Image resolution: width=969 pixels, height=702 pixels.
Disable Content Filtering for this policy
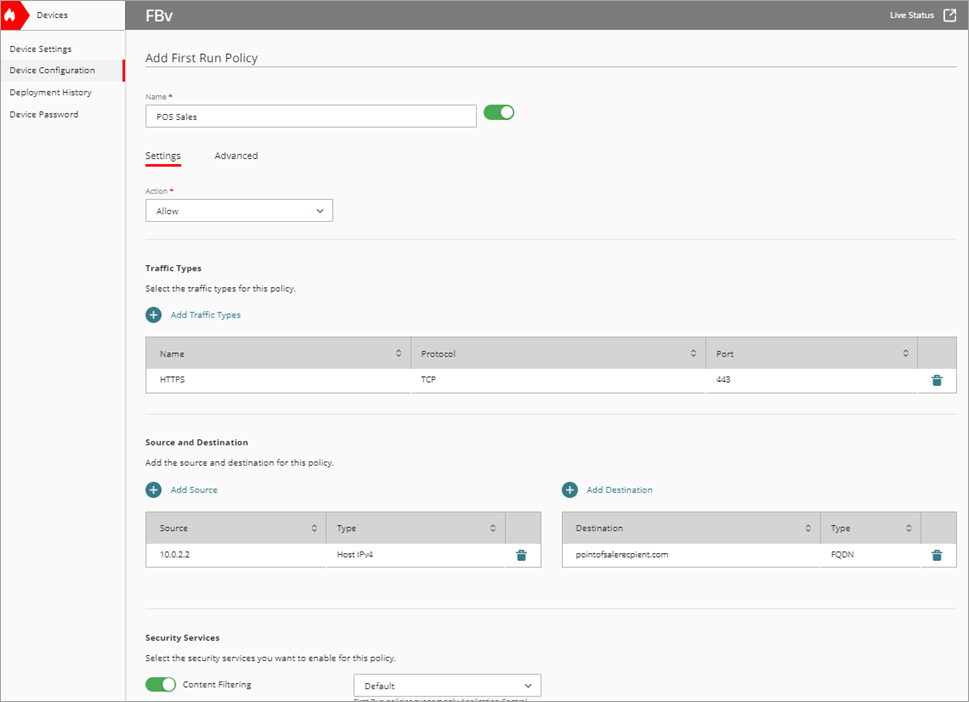[160, 684]
